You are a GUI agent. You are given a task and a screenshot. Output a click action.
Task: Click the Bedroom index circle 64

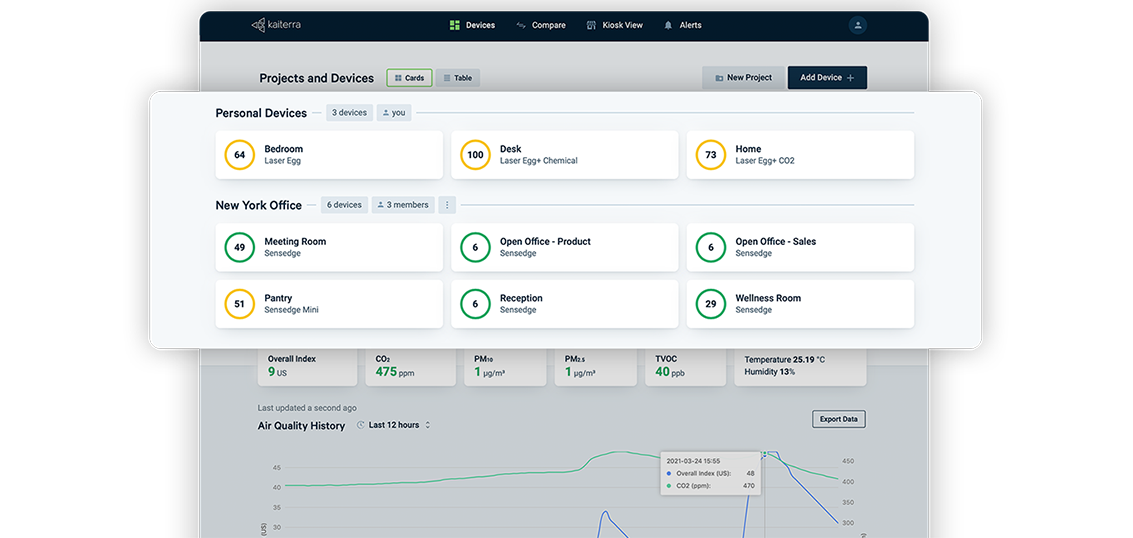pos(240,155)
